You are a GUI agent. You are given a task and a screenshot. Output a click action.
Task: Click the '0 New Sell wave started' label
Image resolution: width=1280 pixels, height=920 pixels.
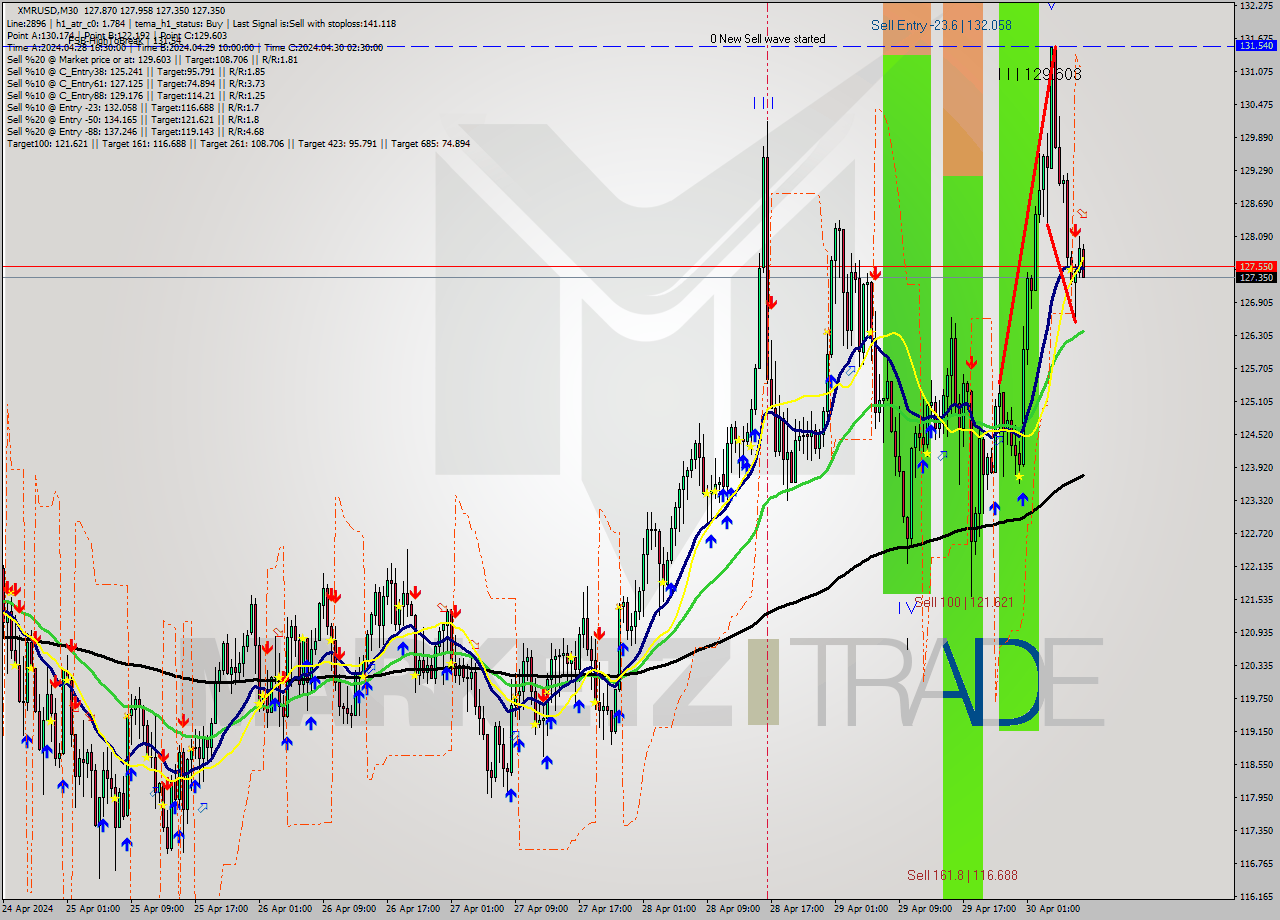click(x=768, y=39)
